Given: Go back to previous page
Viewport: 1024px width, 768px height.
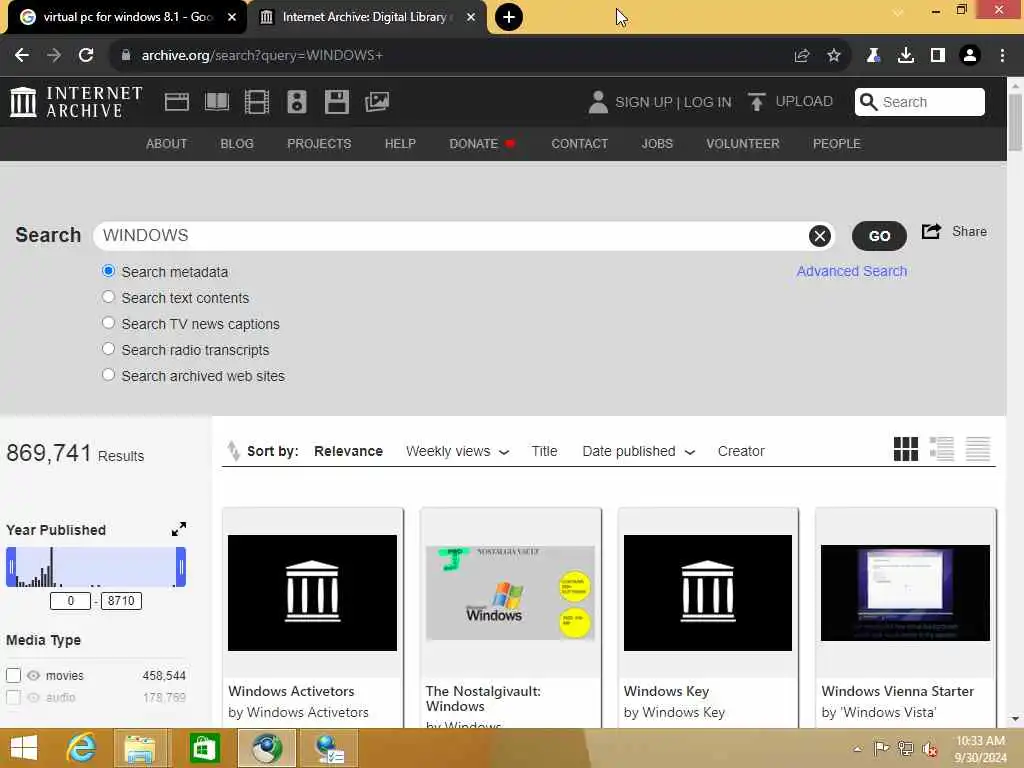Looking at the screenshot, I should [x=22, y=56].
